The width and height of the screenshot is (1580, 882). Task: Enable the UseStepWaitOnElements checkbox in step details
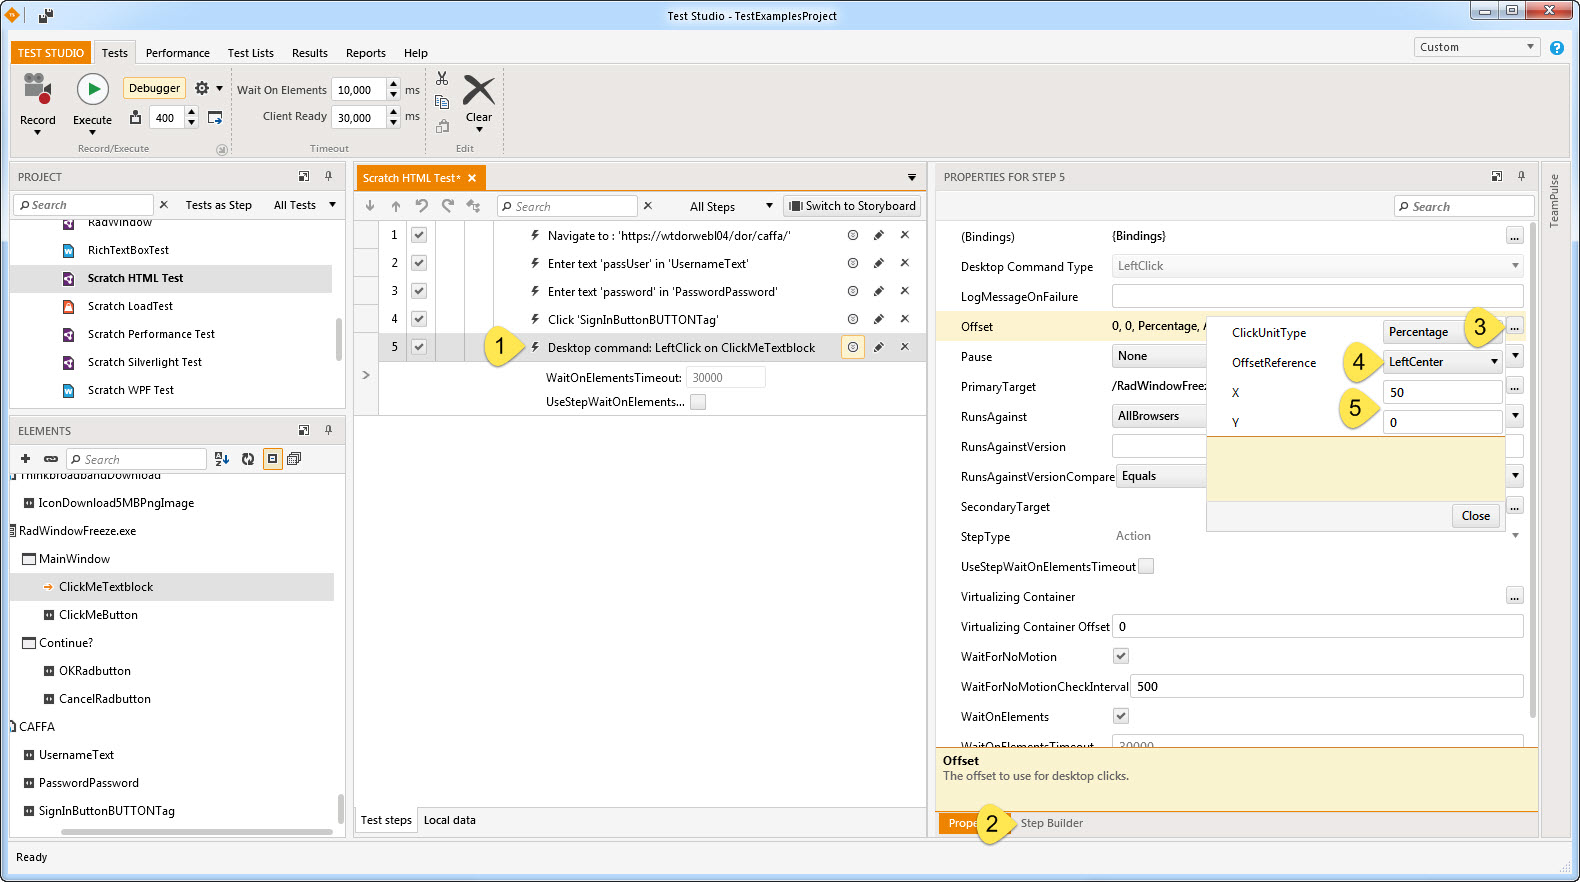pyautogui.click(x=698, y=402)
